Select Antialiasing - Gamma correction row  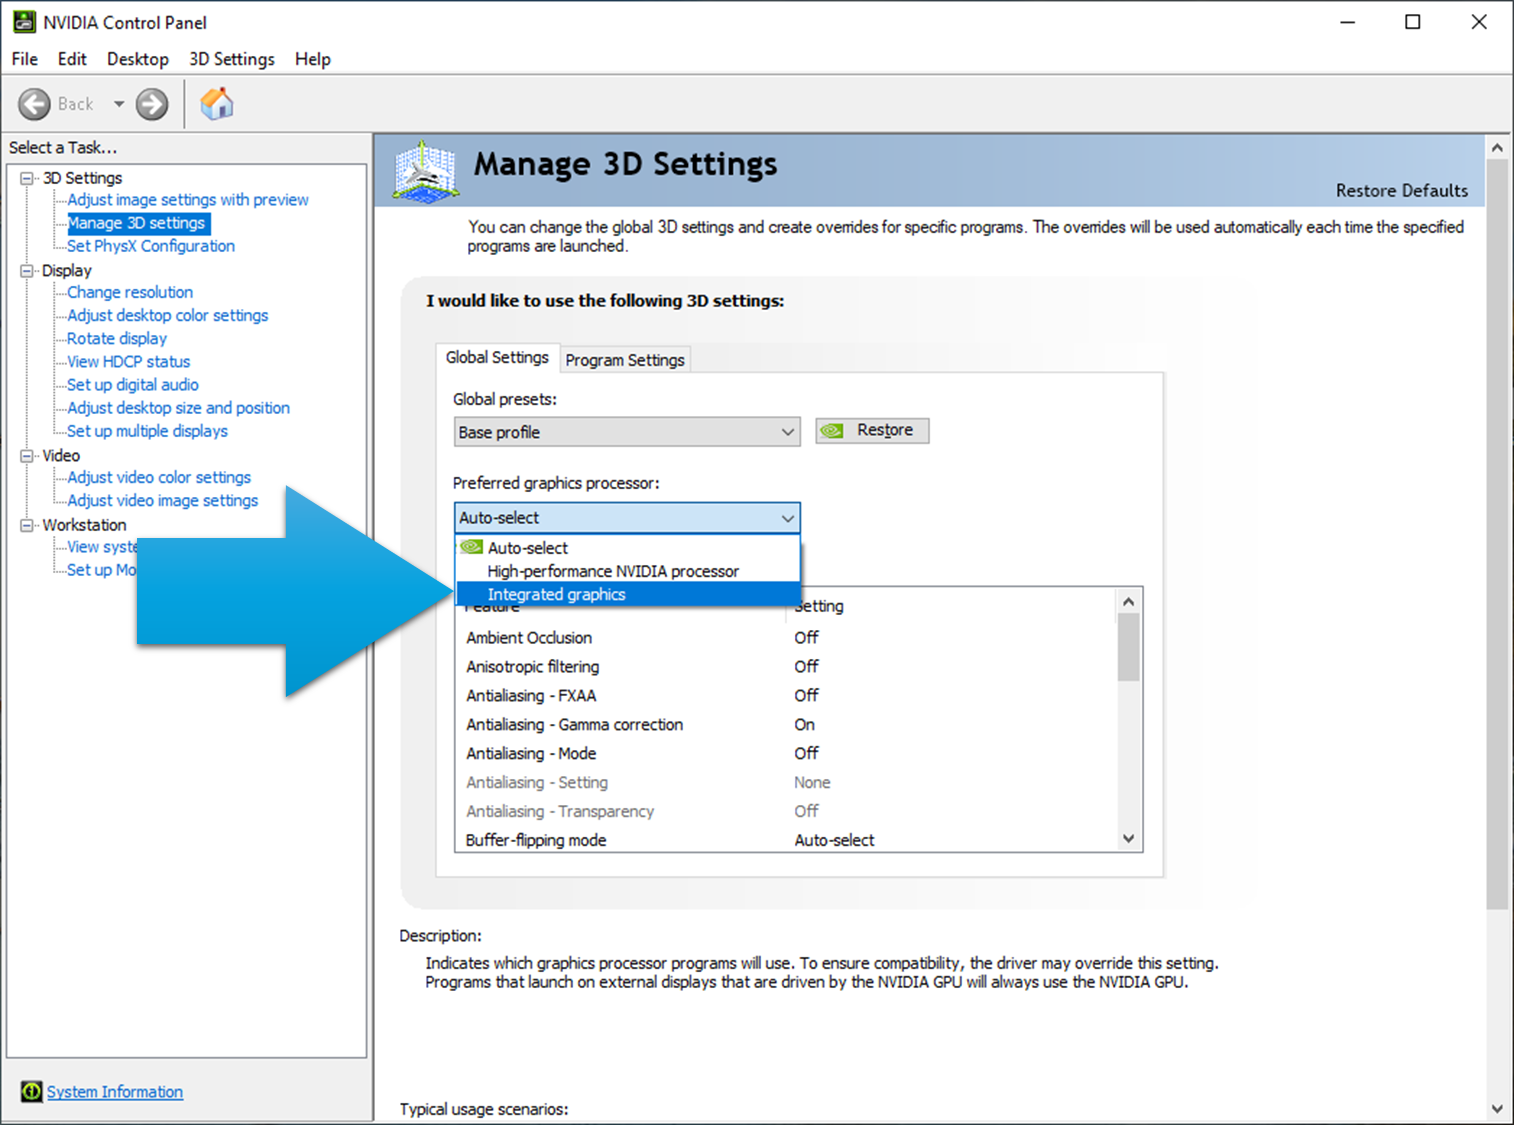point(786,724)
